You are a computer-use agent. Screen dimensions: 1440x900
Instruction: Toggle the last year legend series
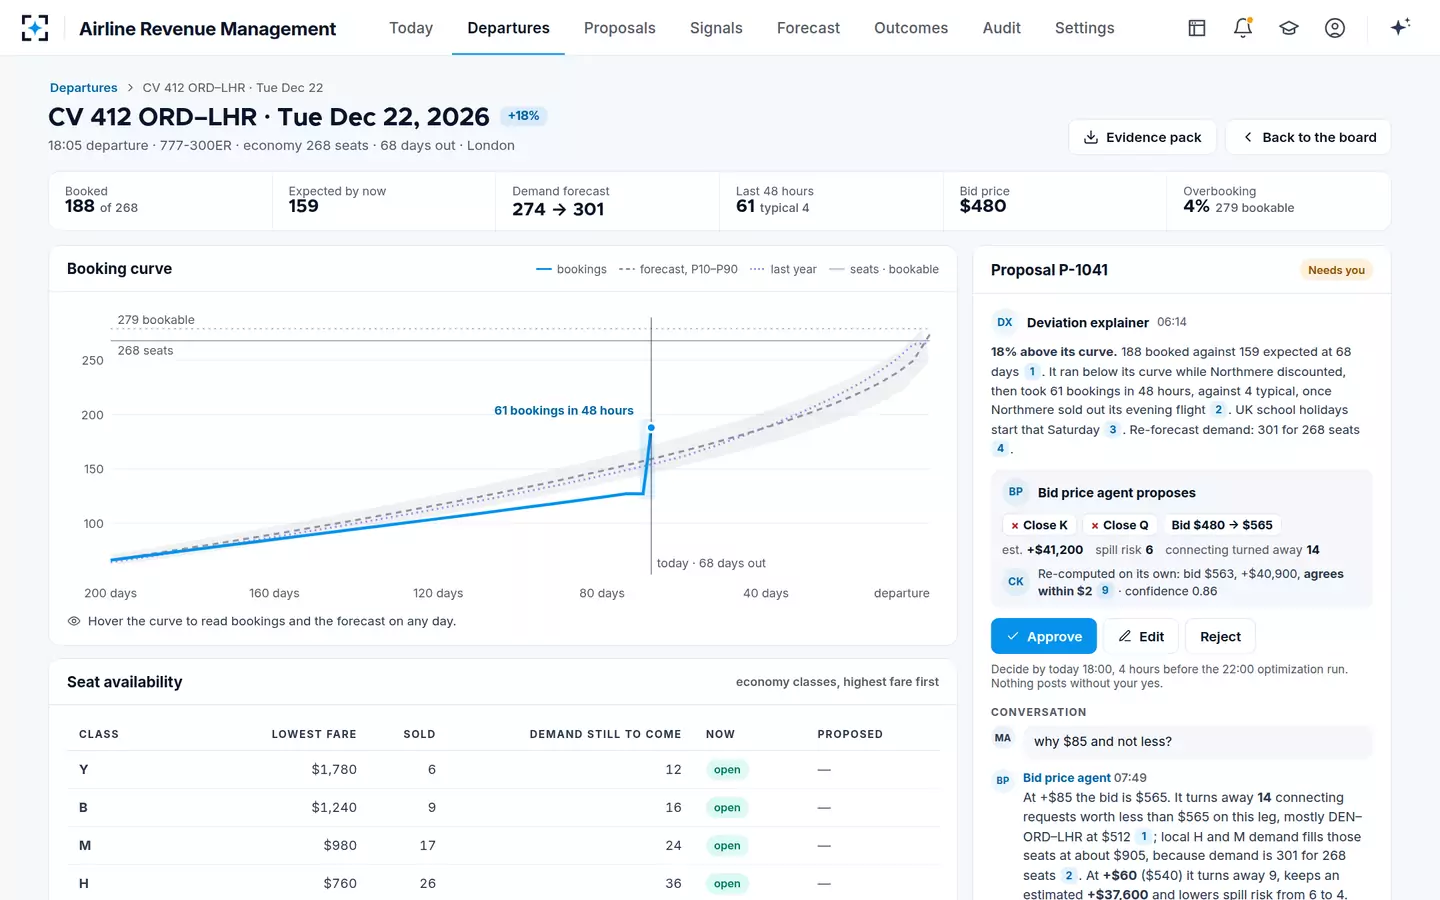pyautogui.click(x=783, y=269)
